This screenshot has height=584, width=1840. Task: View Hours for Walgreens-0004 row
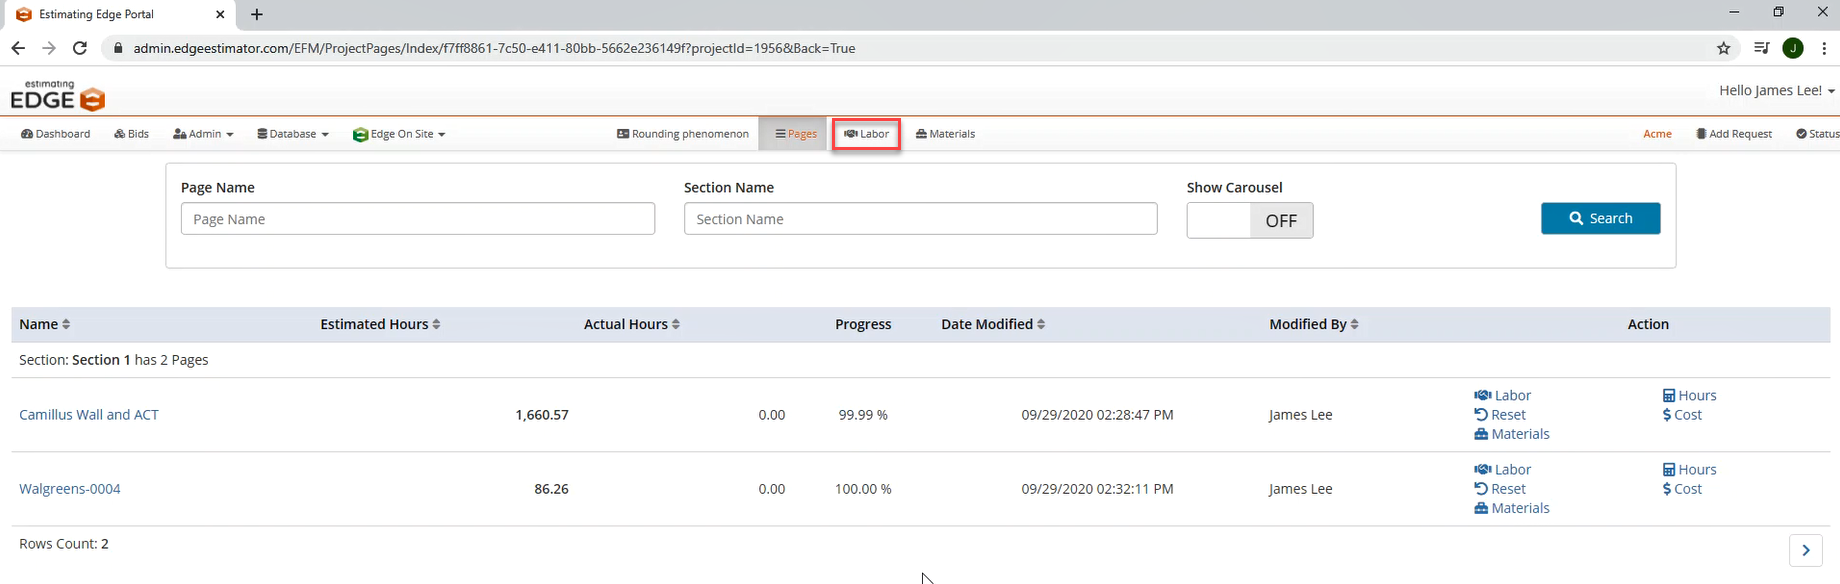point(1689,470)
